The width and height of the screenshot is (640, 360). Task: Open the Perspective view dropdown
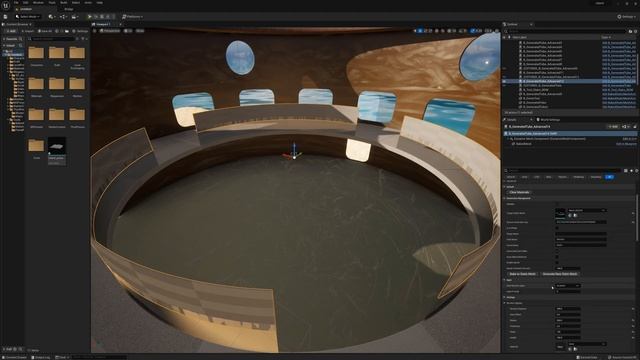110,31
